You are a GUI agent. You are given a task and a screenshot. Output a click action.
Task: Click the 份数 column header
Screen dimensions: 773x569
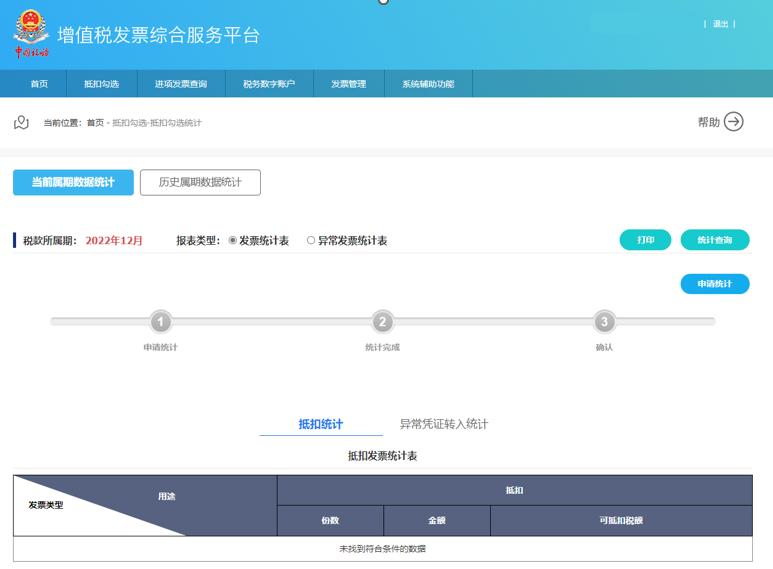click(x=330, y=520)
